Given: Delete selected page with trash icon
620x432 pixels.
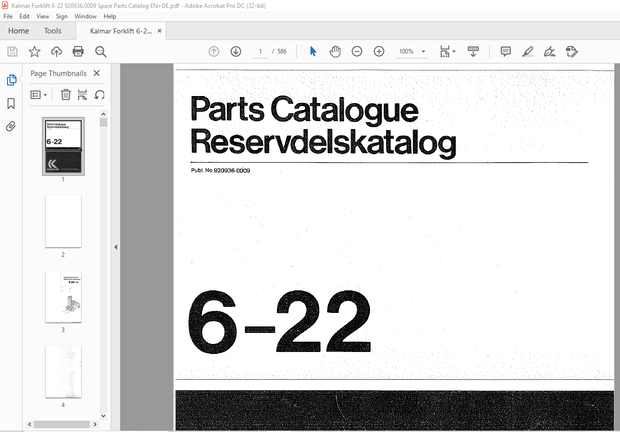Looking at the screenshot, I should pos(66,95).
